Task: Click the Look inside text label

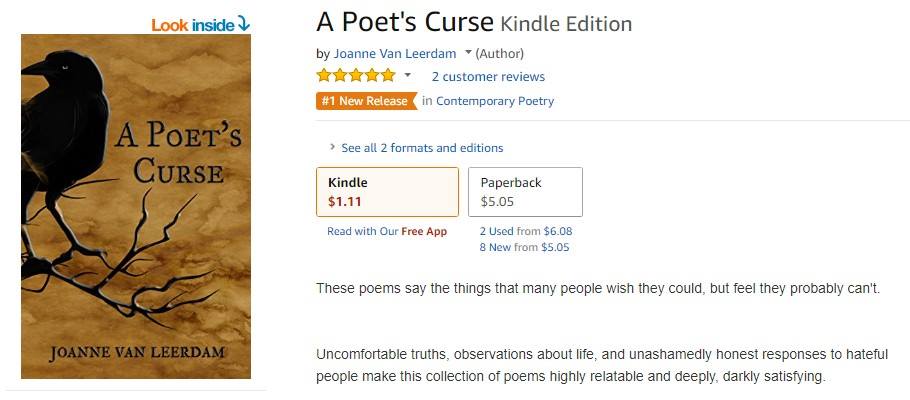Action: [x=194, y=24]
